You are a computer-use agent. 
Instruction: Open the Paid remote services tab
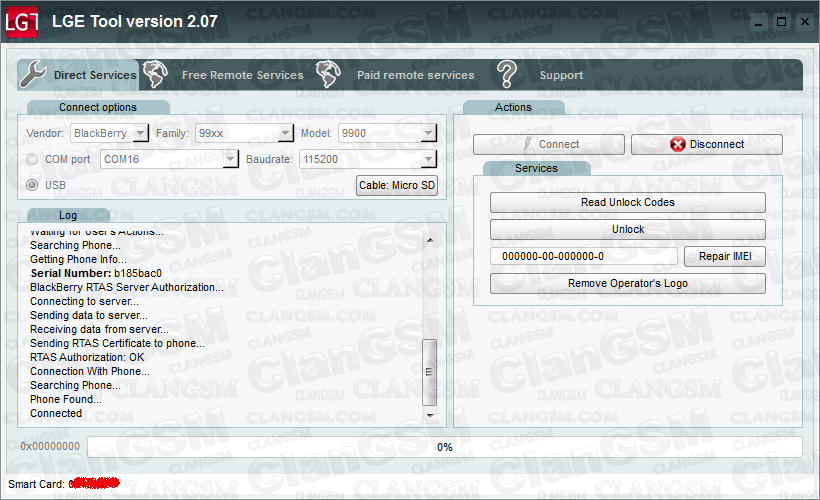(x=415, y=75)
